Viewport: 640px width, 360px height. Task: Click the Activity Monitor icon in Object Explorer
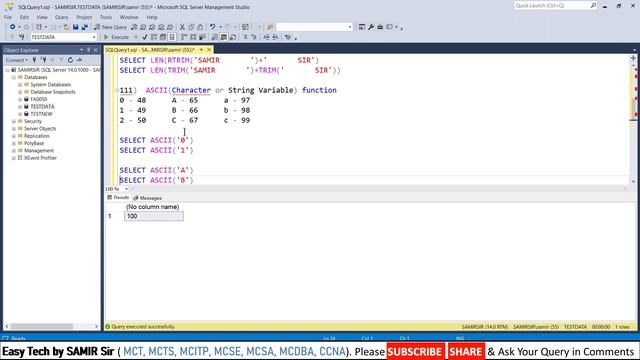[79, 60]
